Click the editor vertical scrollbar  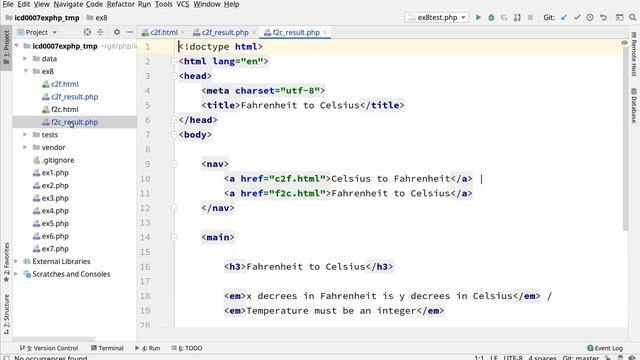point(625,139)
